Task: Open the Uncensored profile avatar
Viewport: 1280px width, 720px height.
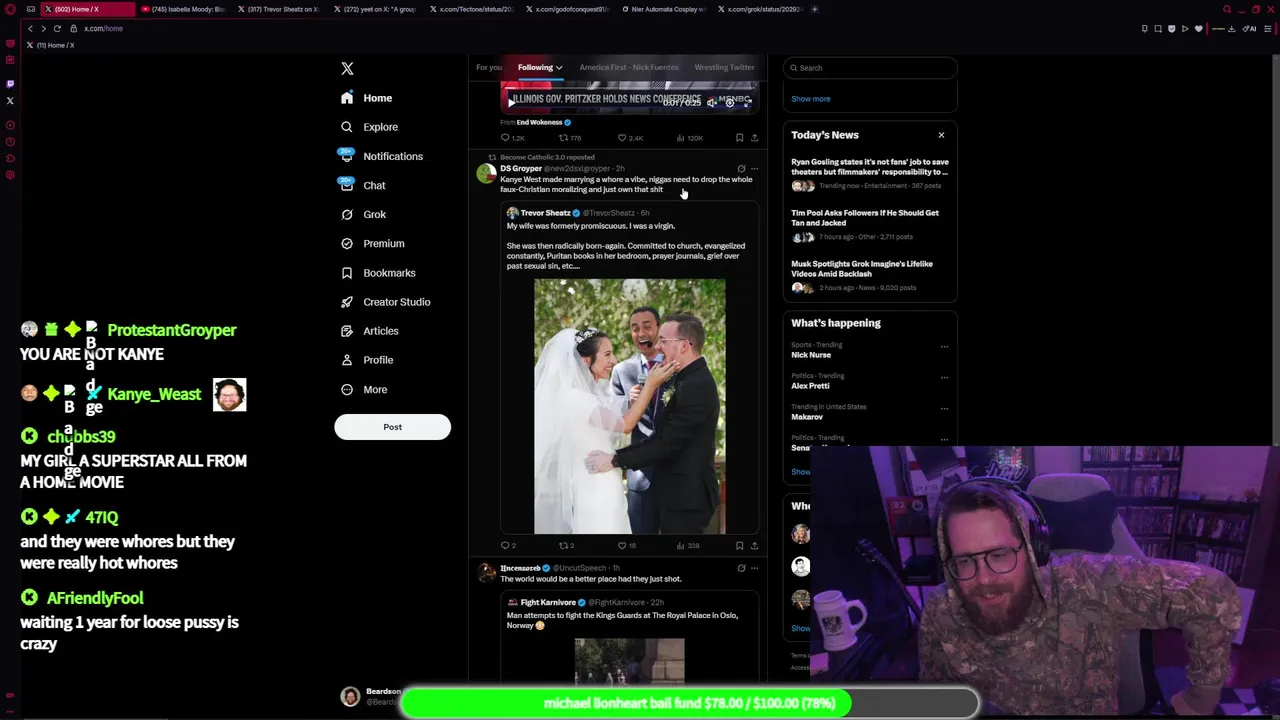Action: 486,573
